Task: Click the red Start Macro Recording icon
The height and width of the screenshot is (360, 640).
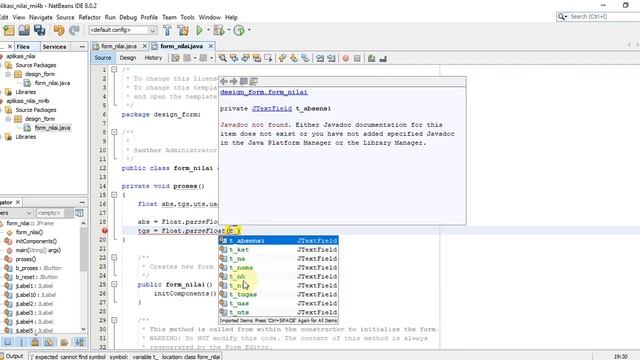Action: [346, 58]
